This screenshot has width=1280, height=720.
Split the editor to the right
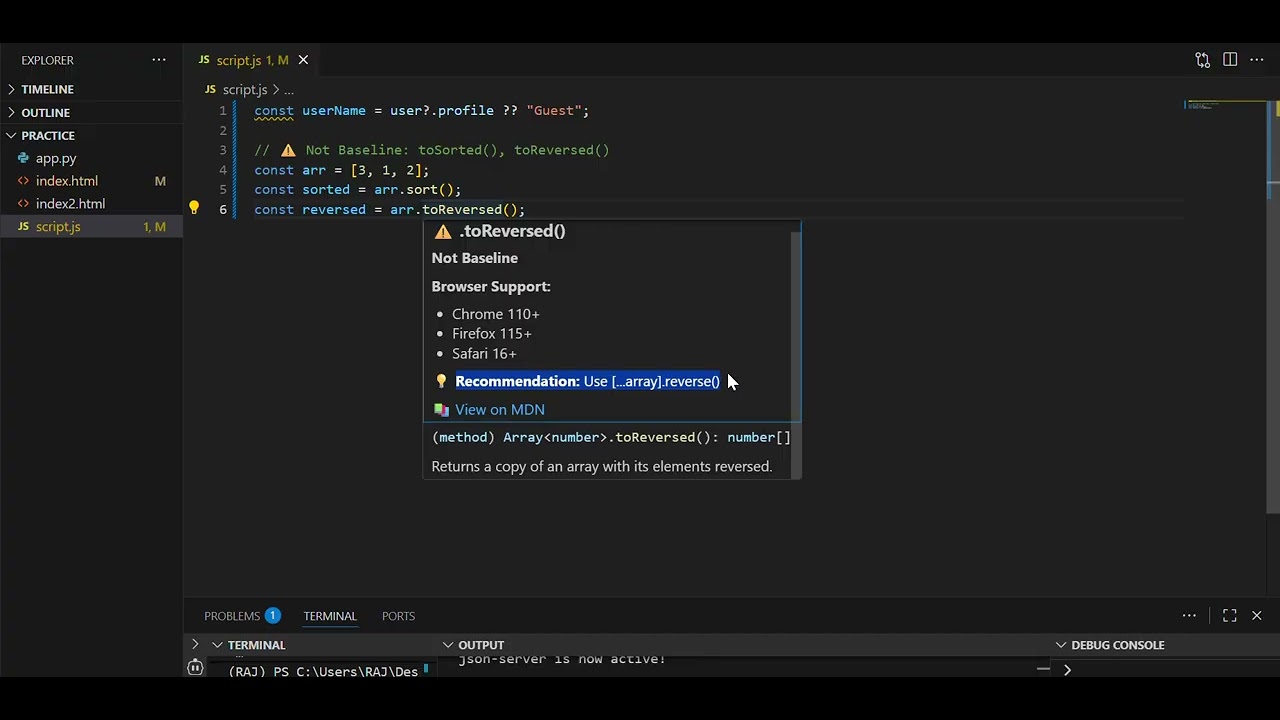point(1230,60)
